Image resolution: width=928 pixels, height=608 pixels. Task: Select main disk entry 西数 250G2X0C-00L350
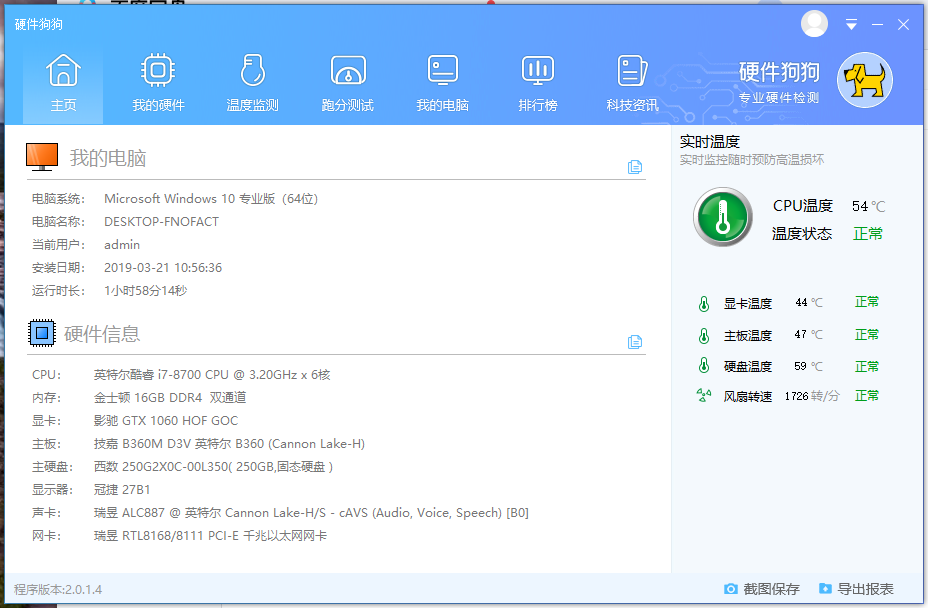(213, 467)
